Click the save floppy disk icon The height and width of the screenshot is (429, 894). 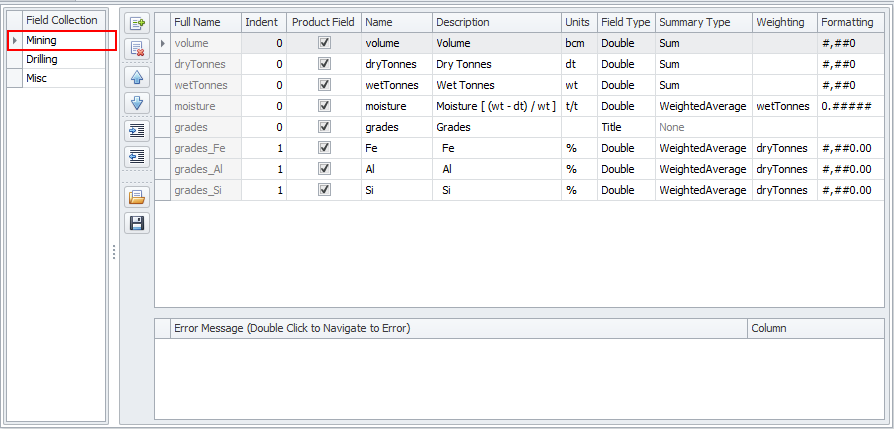coord(137,222)
